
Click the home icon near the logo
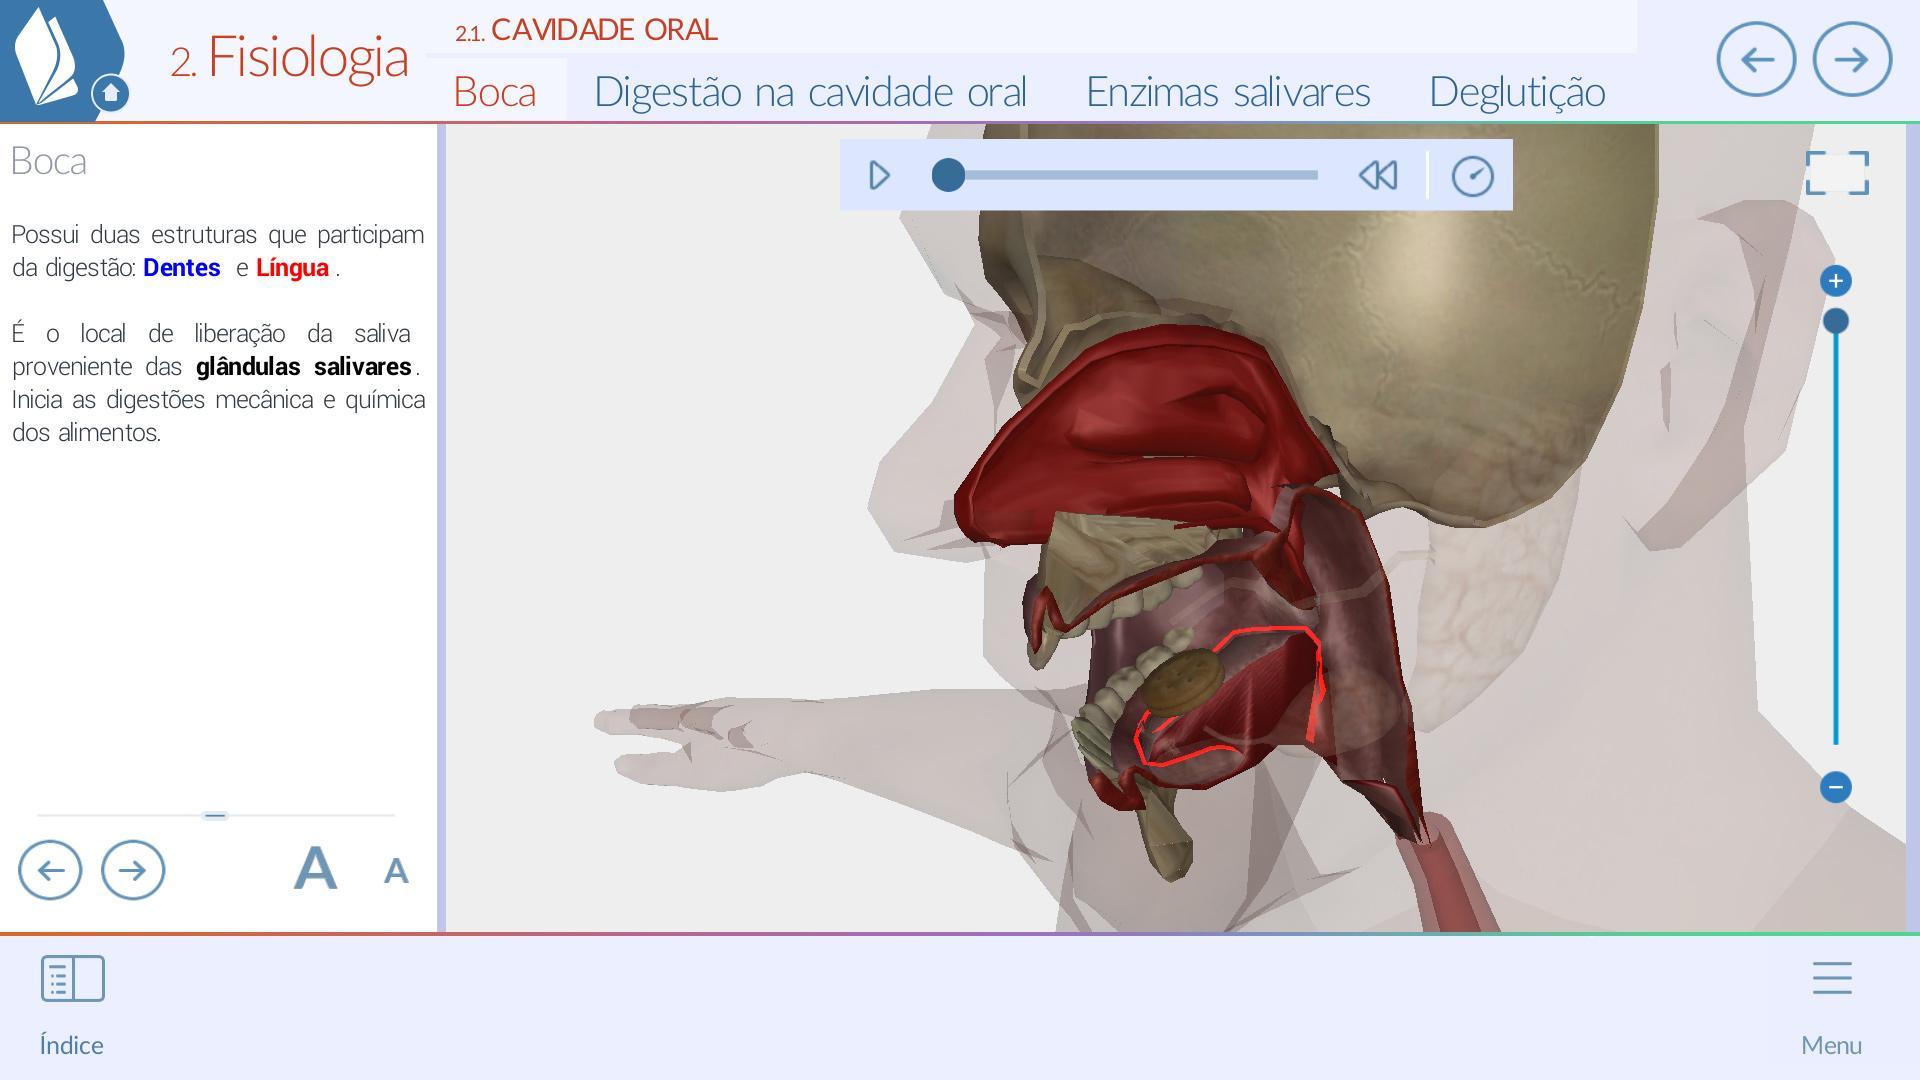click(x=111, y=90)
